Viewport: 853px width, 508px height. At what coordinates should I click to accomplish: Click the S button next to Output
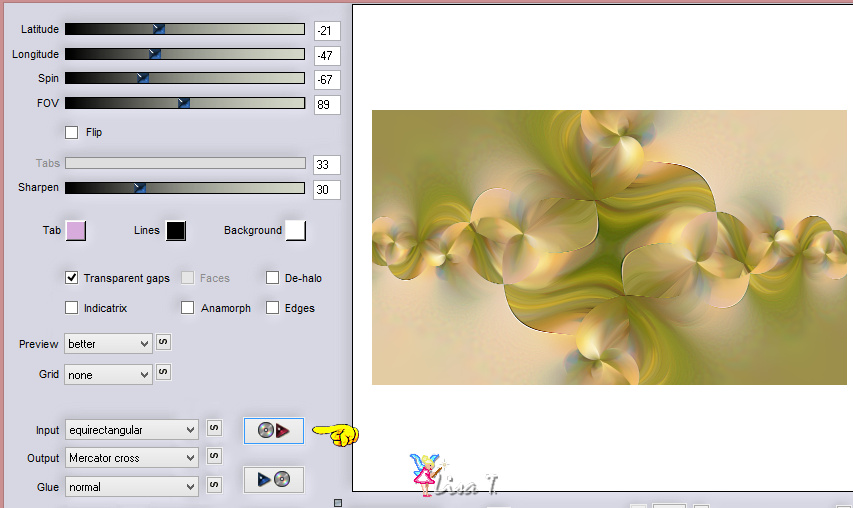tap(214, 456)
